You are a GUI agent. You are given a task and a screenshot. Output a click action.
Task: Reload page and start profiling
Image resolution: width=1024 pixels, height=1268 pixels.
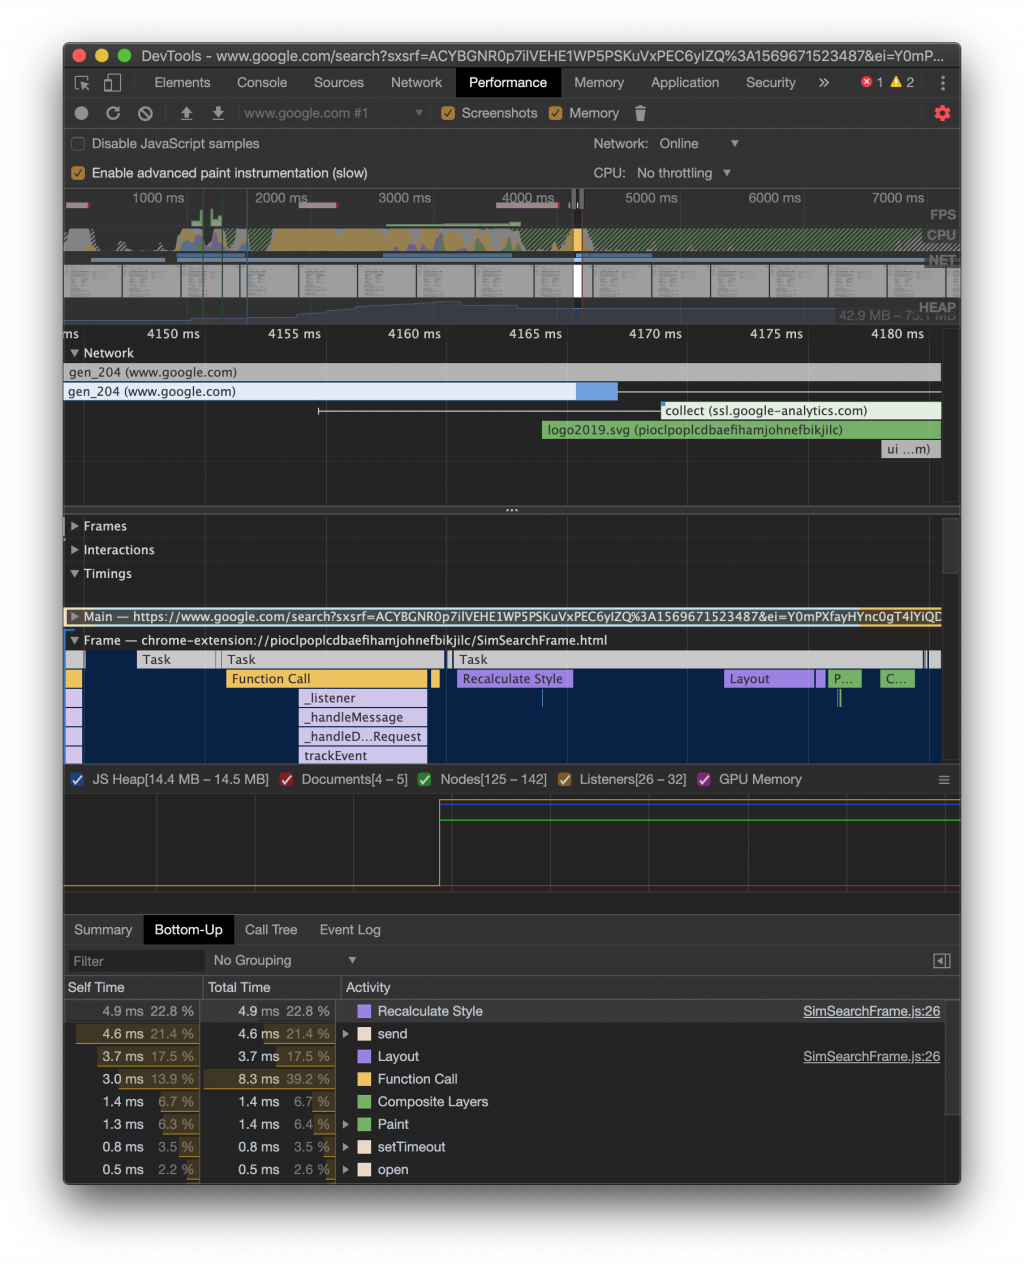(113, 113)
